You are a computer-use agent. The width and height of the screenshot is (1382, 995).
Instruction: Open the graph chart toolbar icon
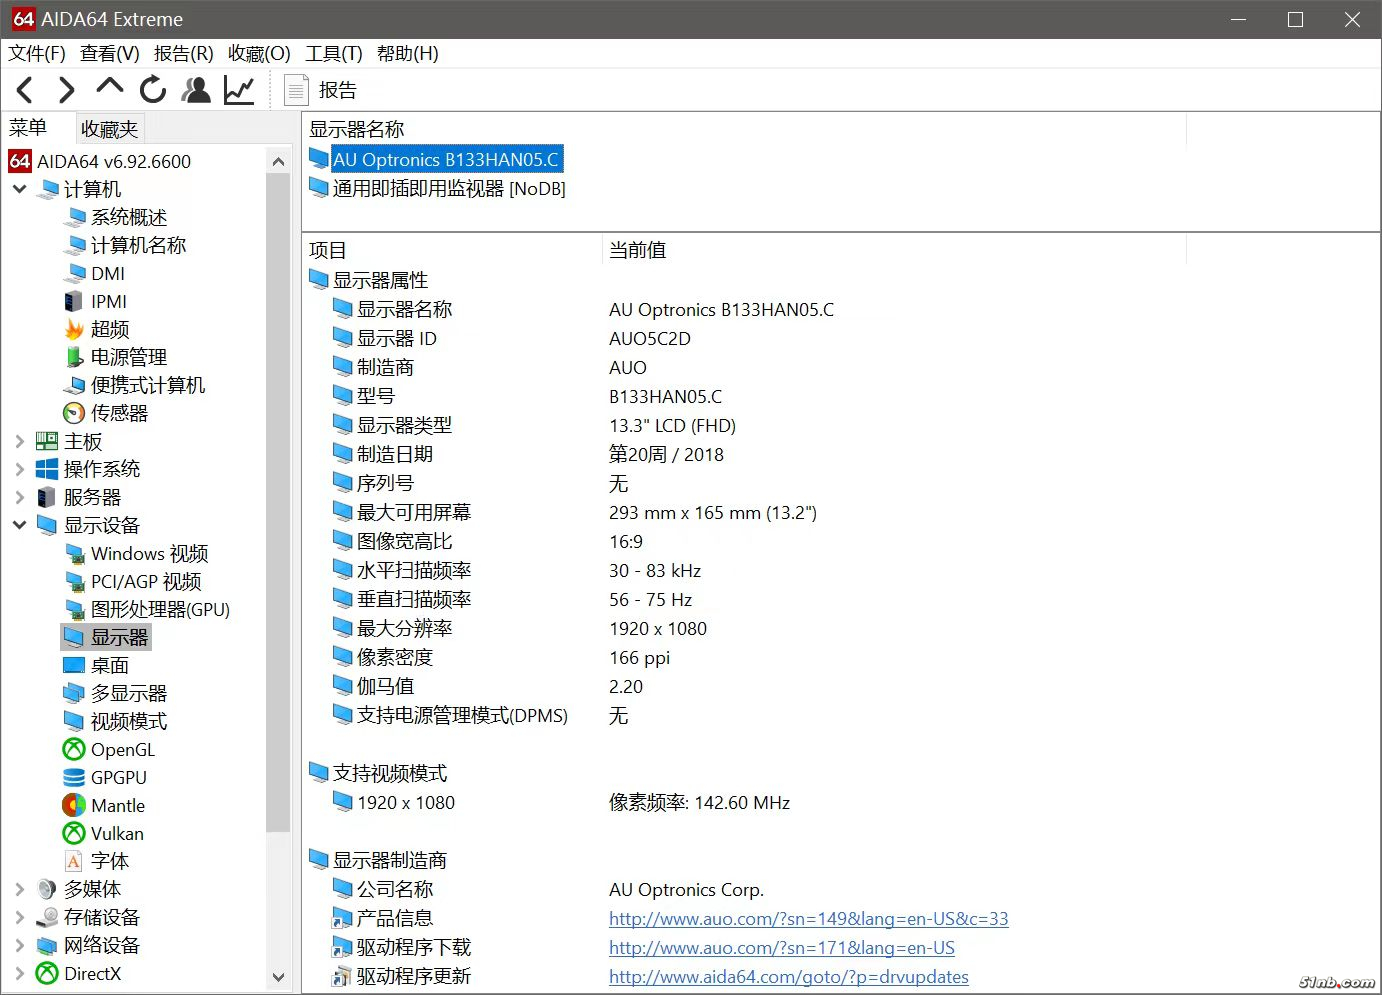(239, 90)
